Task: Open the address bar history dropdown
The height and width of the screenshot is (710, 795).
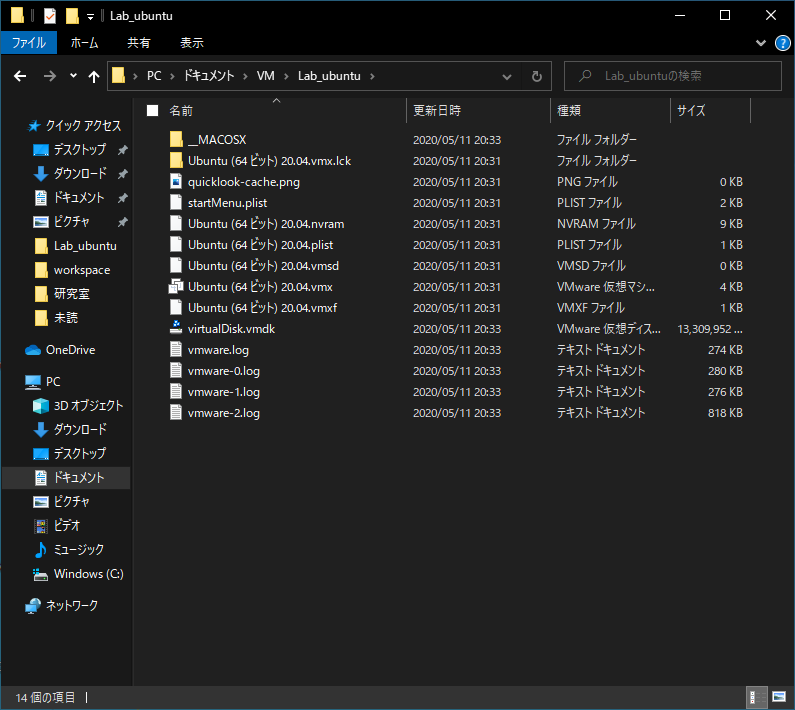Action: (x=508, y=76)
